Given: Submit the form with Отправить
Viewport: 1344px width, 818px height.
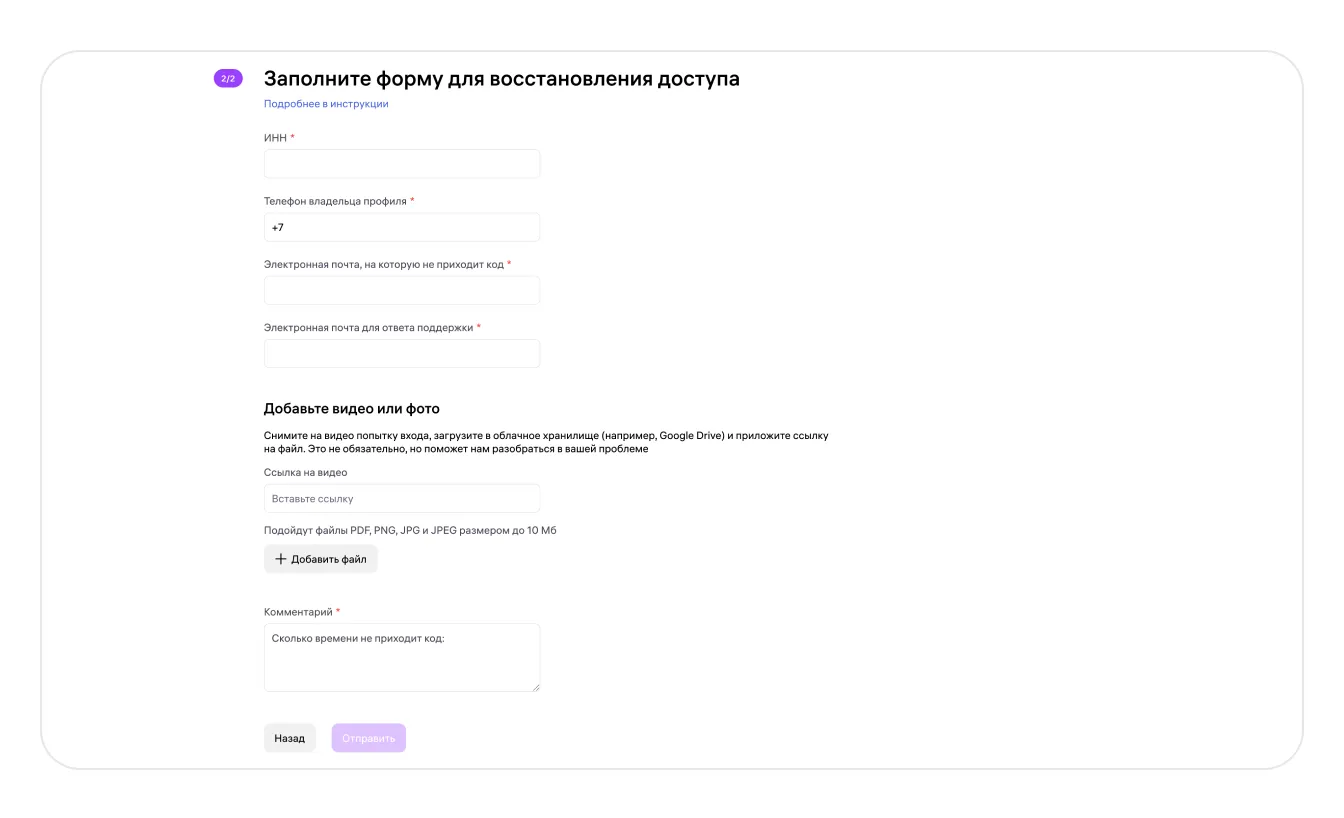Looking at the screenshot, I should pos(369,738).
